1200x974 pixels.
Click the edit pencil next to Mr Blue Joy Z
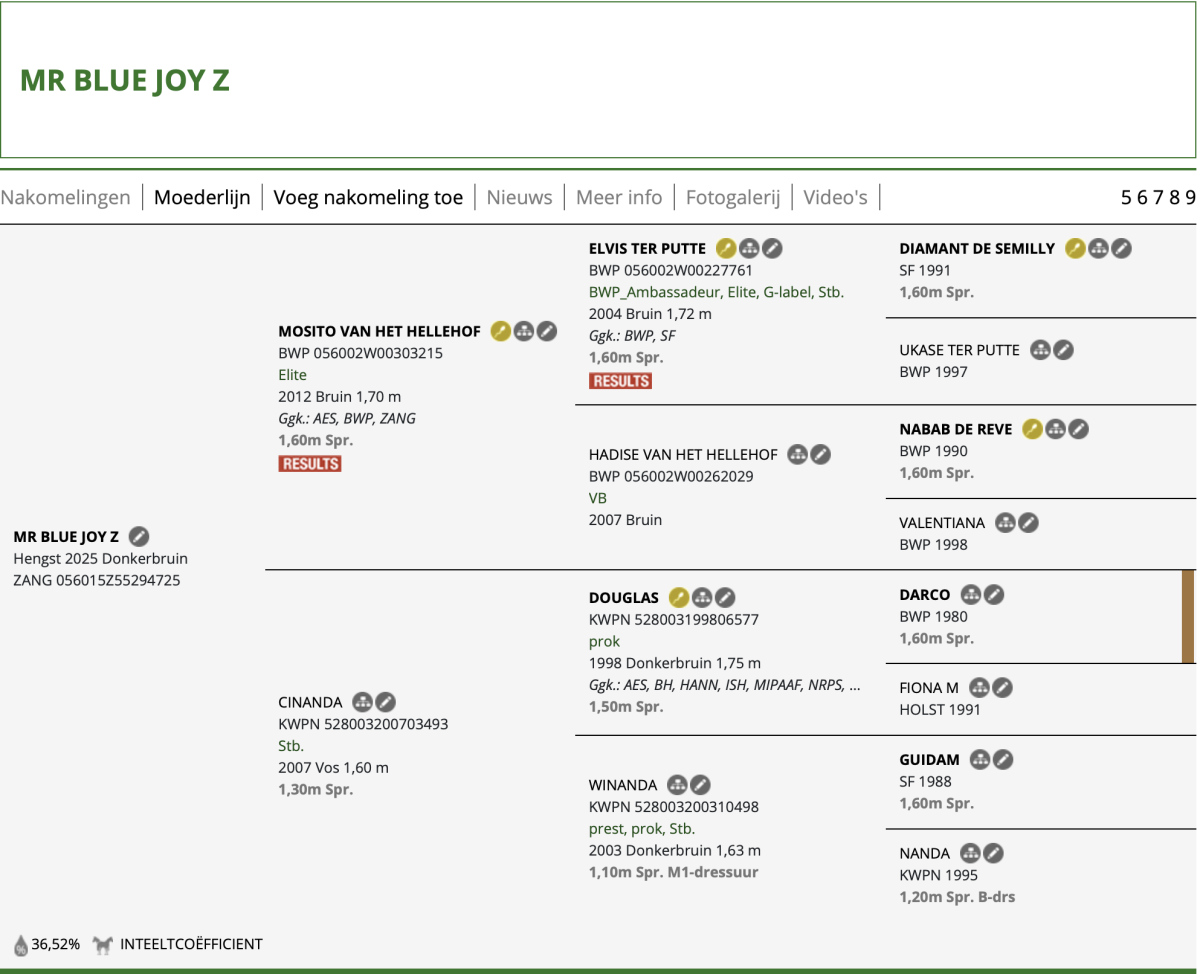coord(140,537)
